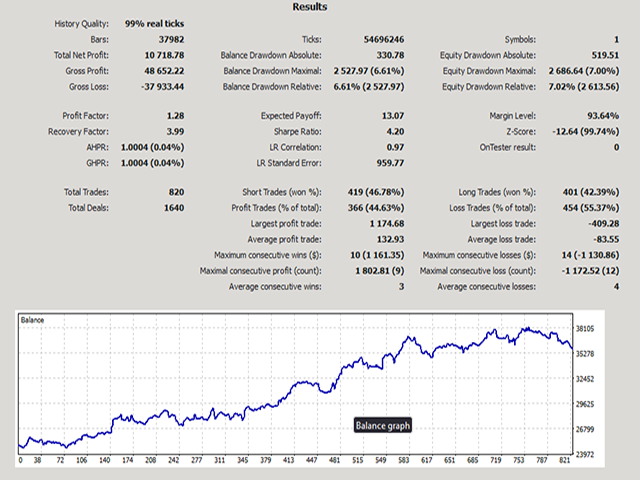The height and width of the screenshot is (480, 640).
Task: Click the Symbols label
Action: 520,40
